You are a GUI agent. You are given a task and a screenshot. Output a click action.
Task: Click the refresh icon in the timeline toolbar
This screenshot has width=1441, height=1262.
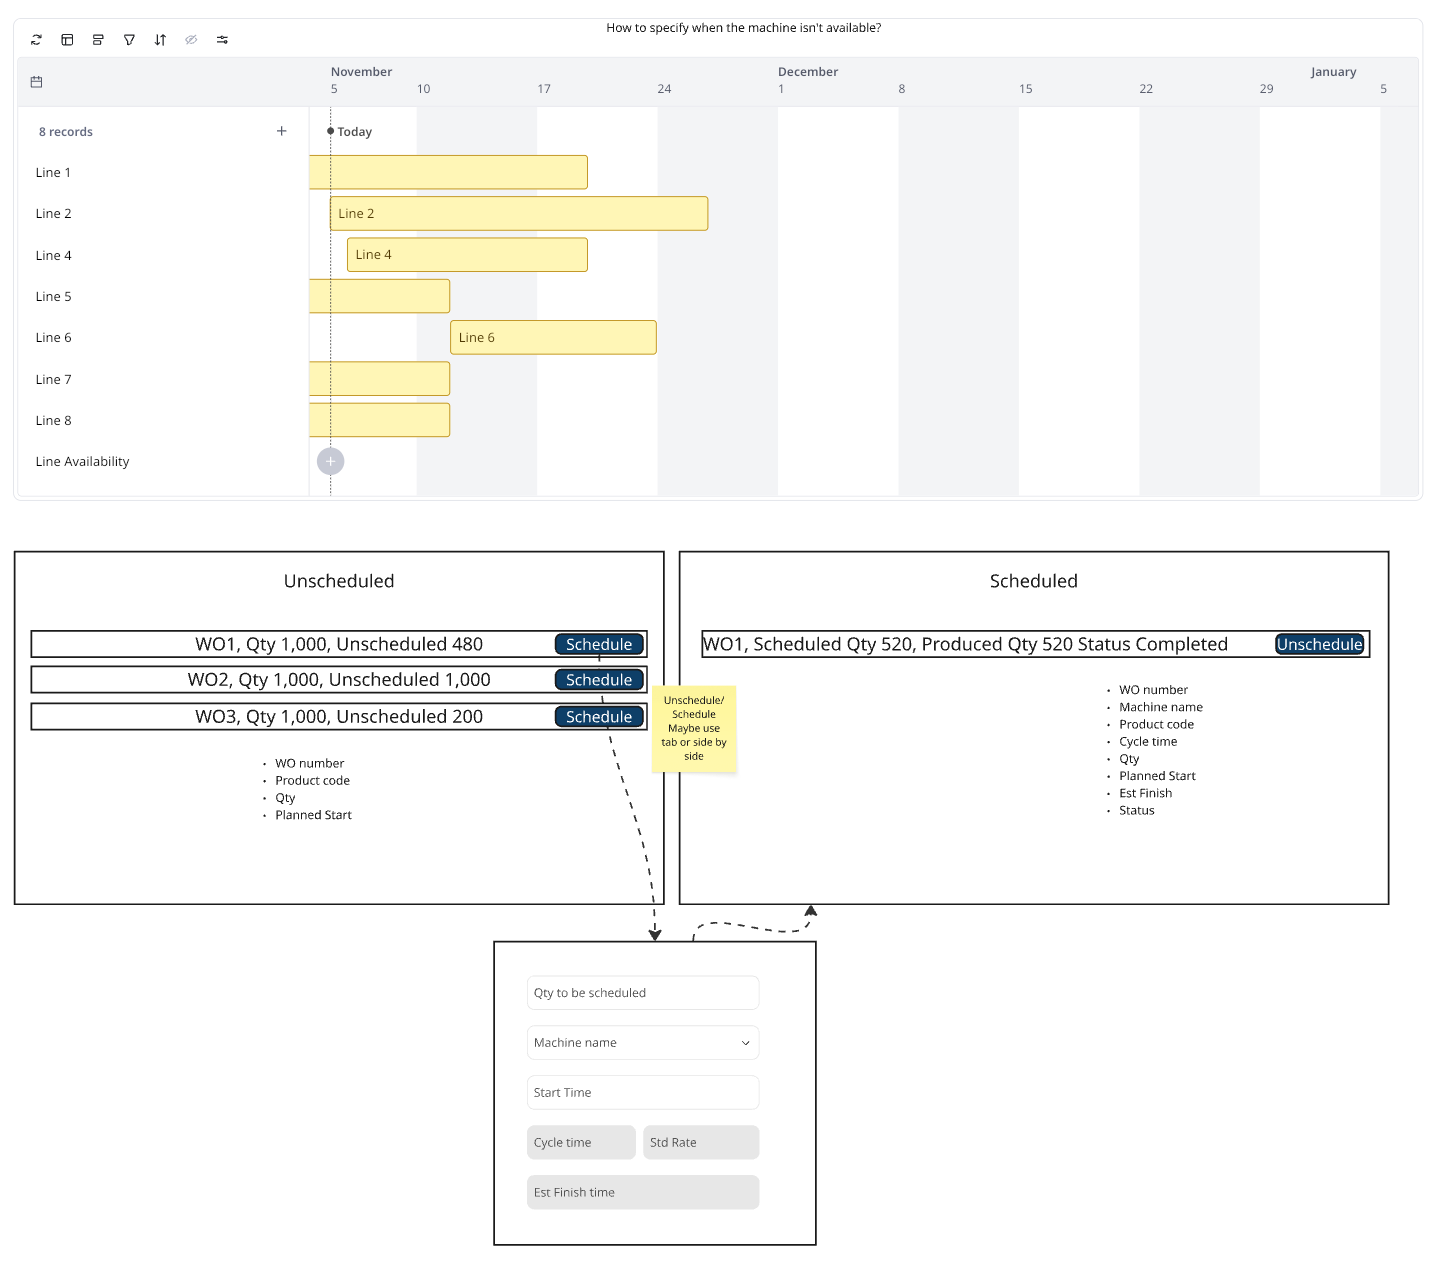(x=36, y=40)
